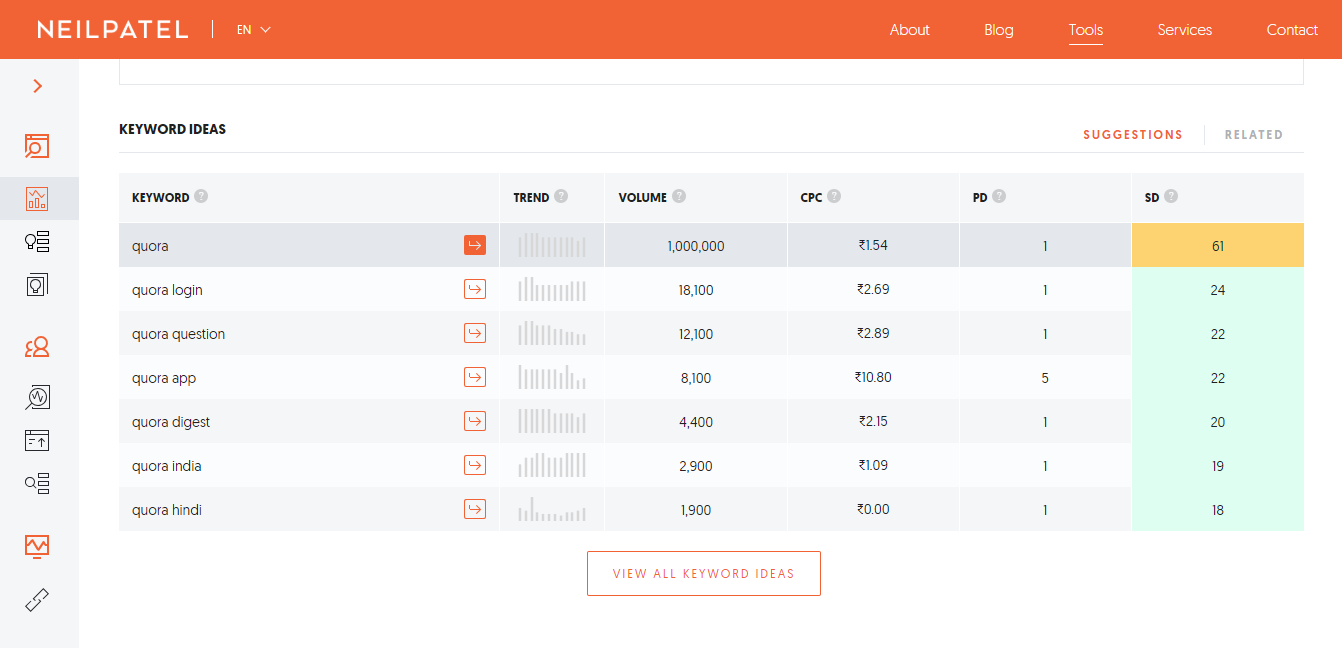Click the volume value 18,100
Screen dimensions: 1342x648
[x=696, y=290]
